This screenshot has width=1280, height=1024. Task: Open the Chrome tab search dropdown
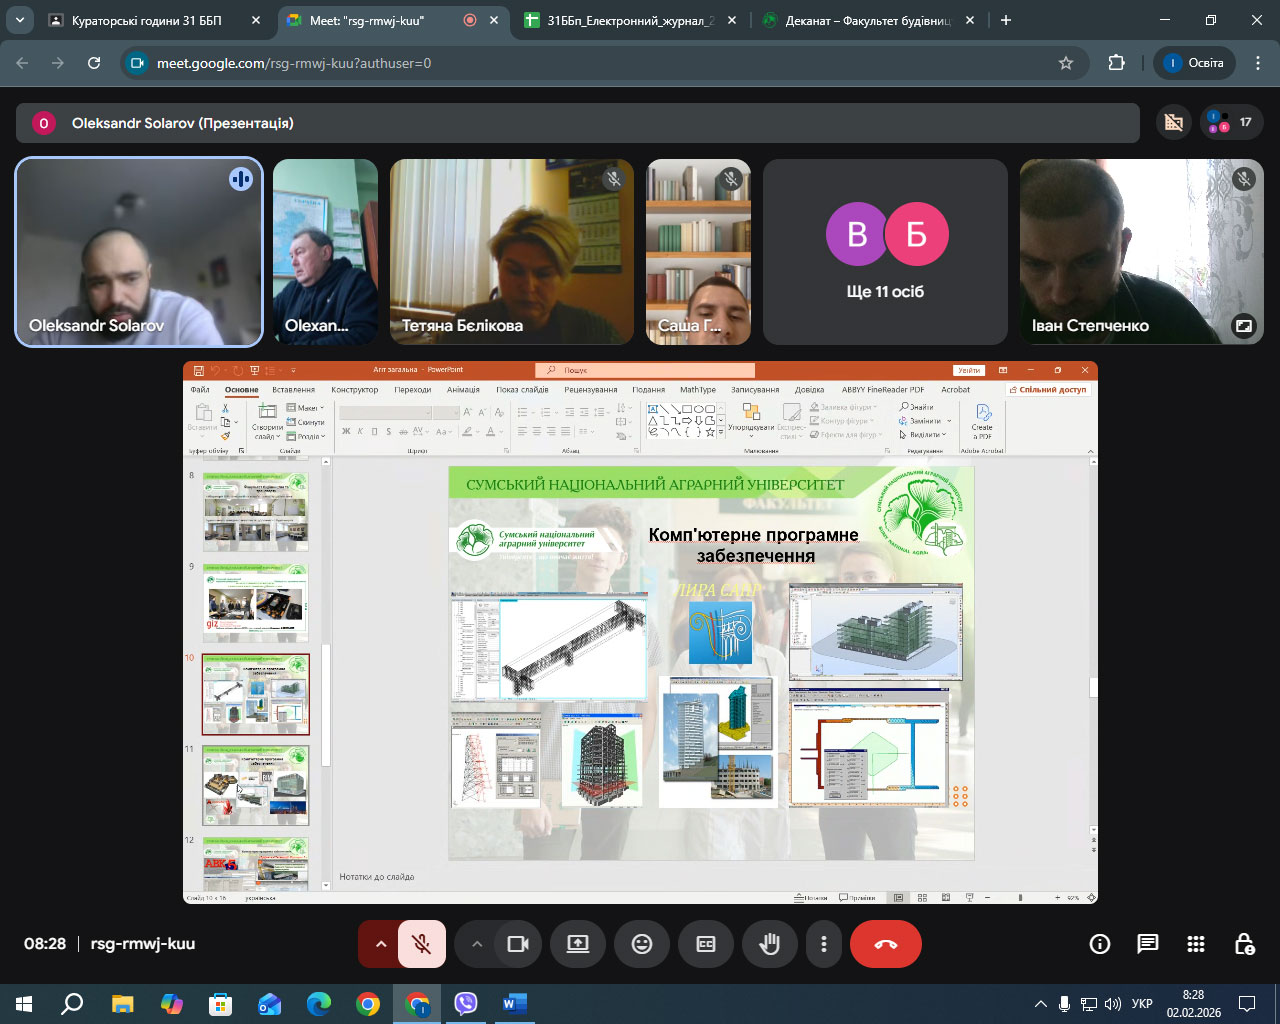(19, 20)
